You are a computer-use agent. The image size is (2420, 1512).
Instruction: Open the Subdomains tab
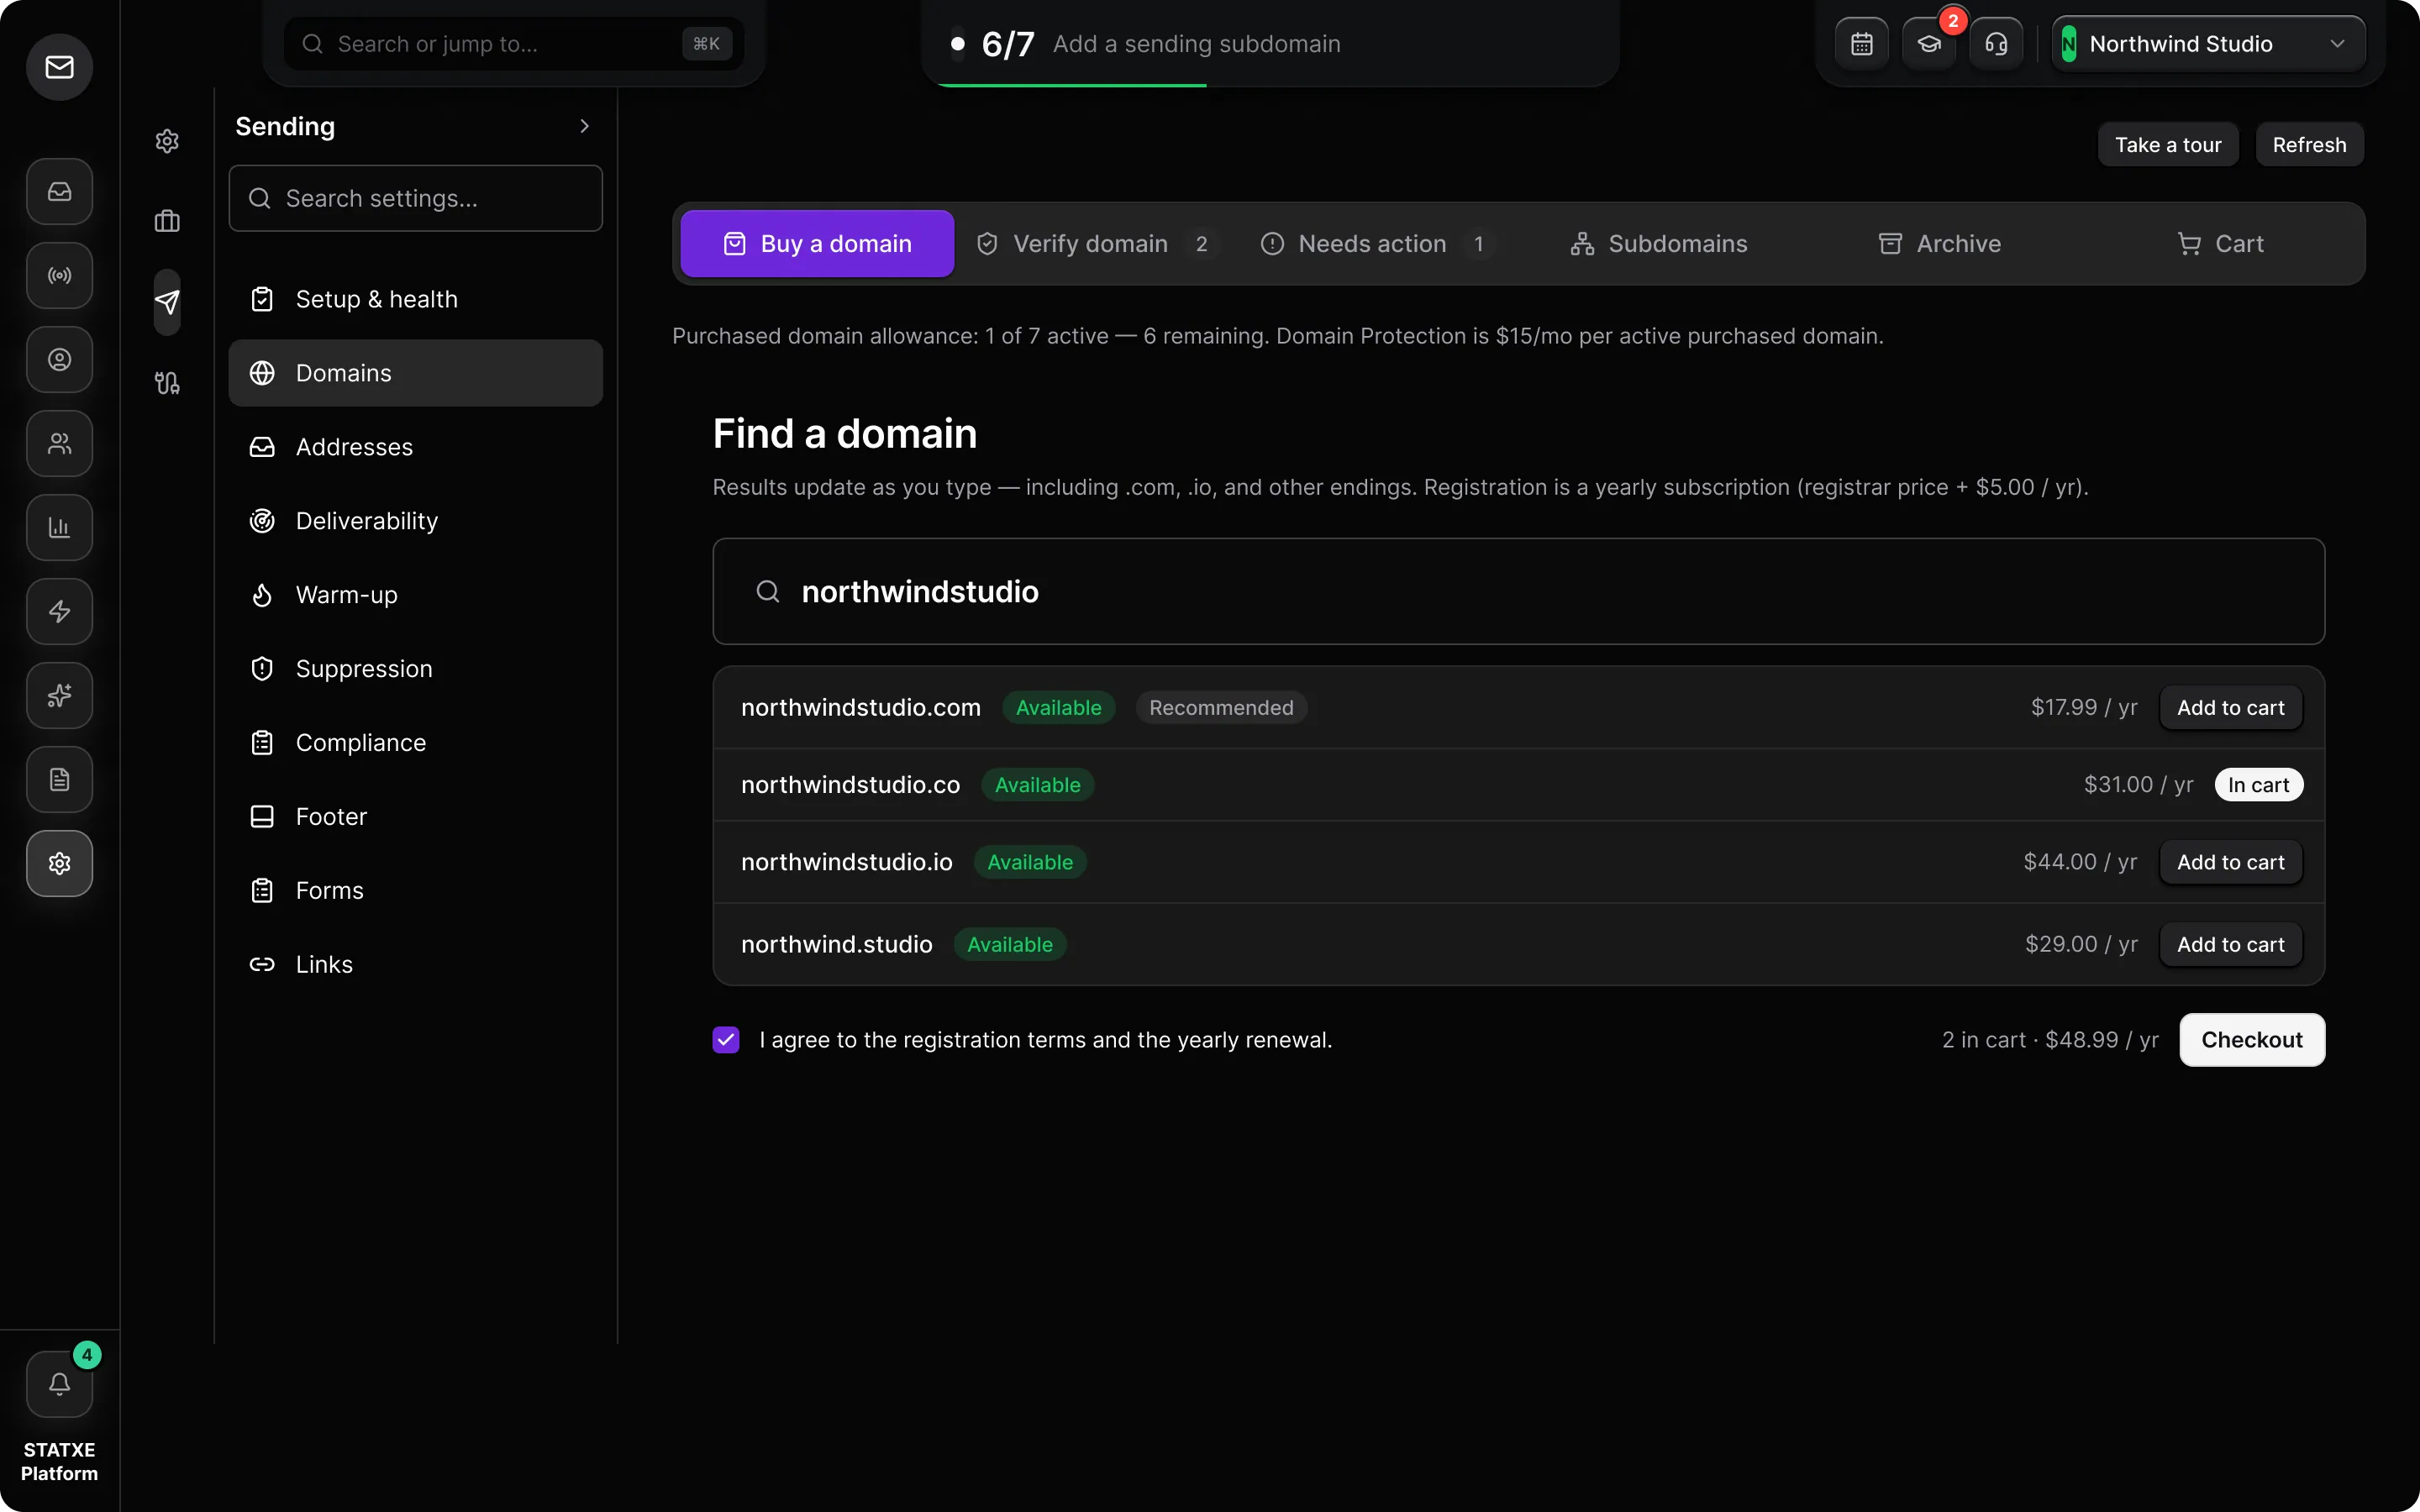(1658, 244)
